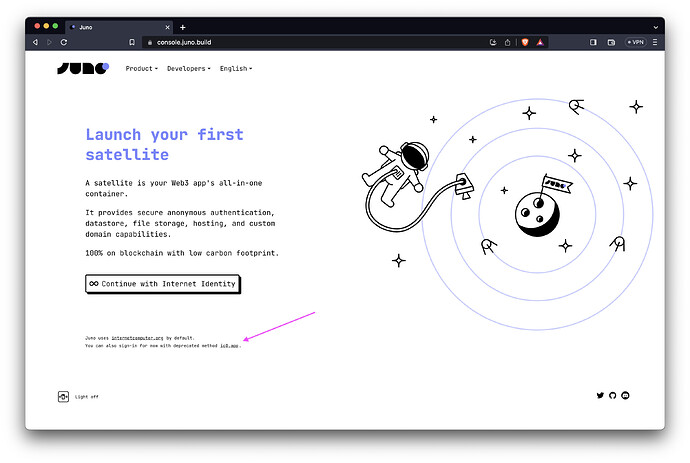Open the internetcomputer.org link
This screenshot has width=690, height=463.
pyautogui.click(x=137, y=338)
